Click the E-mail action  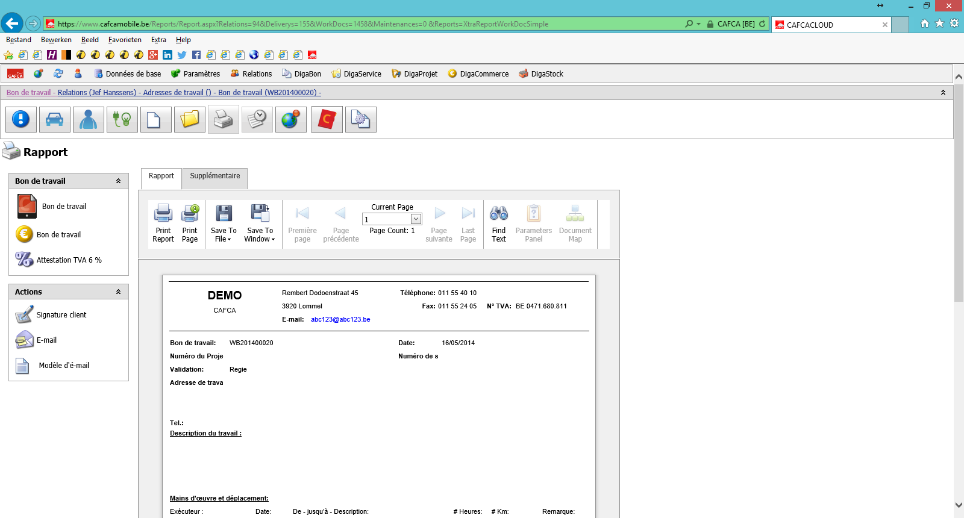click(x=36, y=340)
